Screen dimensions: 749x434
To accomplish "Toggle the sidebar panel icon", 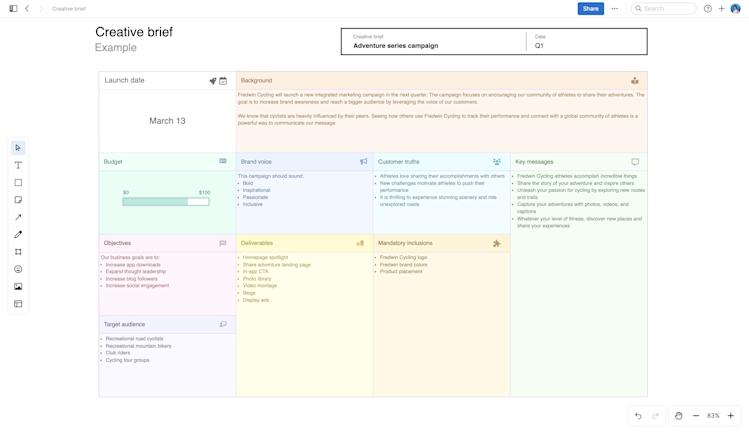I will tap(13, 9).
